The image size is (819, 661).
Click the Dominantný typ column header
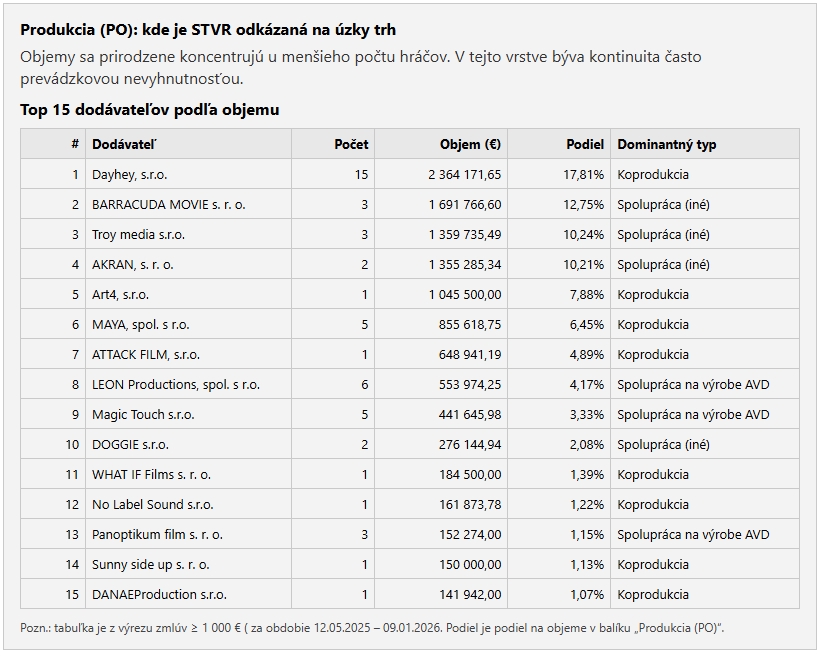click(667, 144)
